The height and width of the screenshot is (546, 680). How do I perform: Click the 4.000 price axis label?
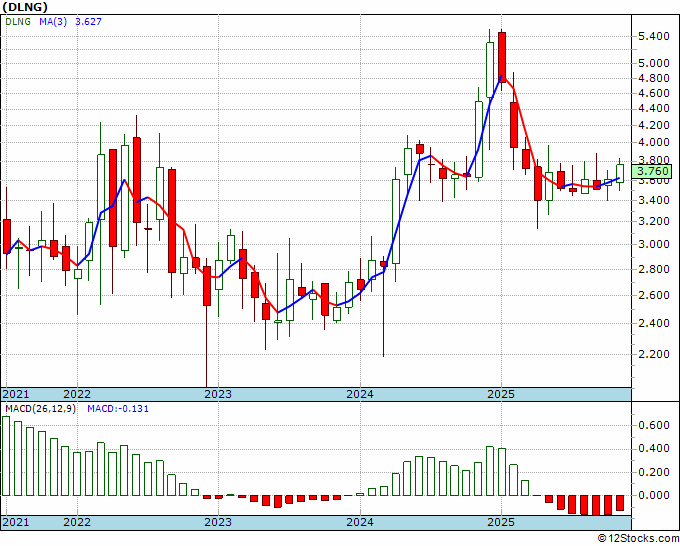(654, 142)
